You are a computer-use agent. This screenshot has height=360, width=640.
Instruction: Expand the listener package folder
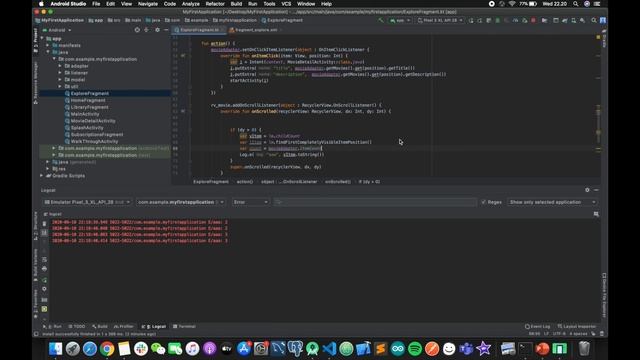pyautogui.click(x=60, y=73)
